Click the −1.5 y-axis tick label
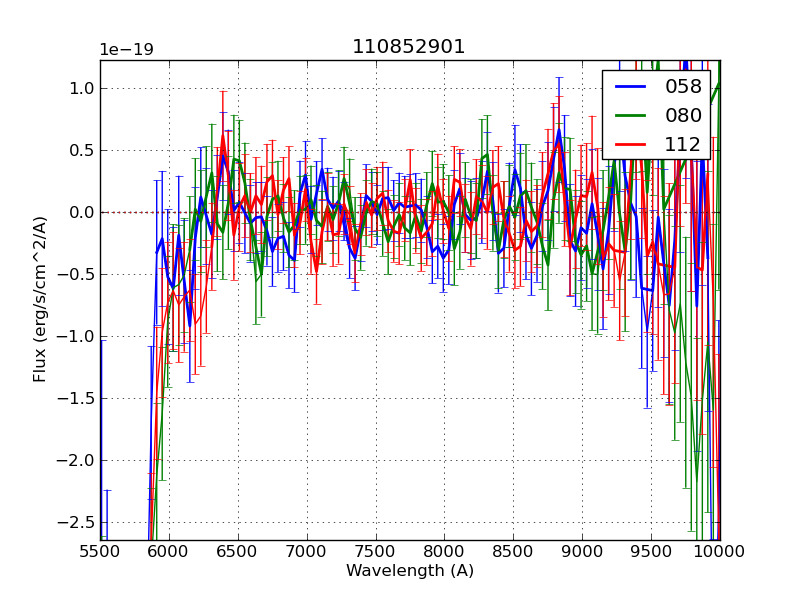The width and height of the screenshot is (800, 600). (x=76, y=398)
